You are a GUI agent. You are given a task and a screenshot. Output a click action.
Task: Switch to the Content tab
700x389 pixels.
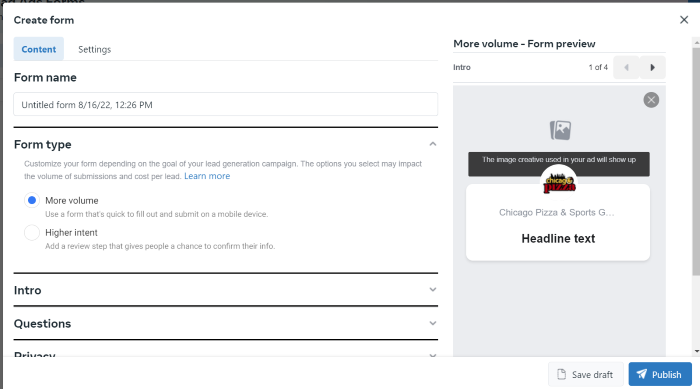[39, 49]
